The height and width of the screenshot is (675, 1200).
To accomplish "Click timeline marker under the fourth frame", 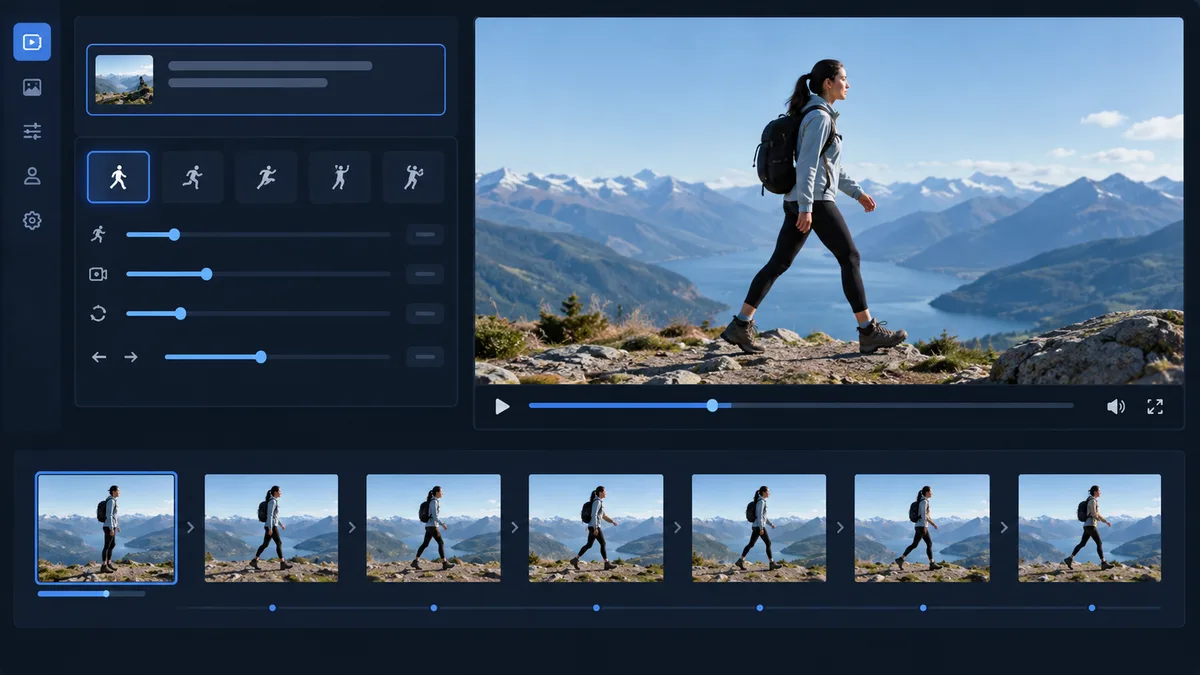I will pos(596,607).
